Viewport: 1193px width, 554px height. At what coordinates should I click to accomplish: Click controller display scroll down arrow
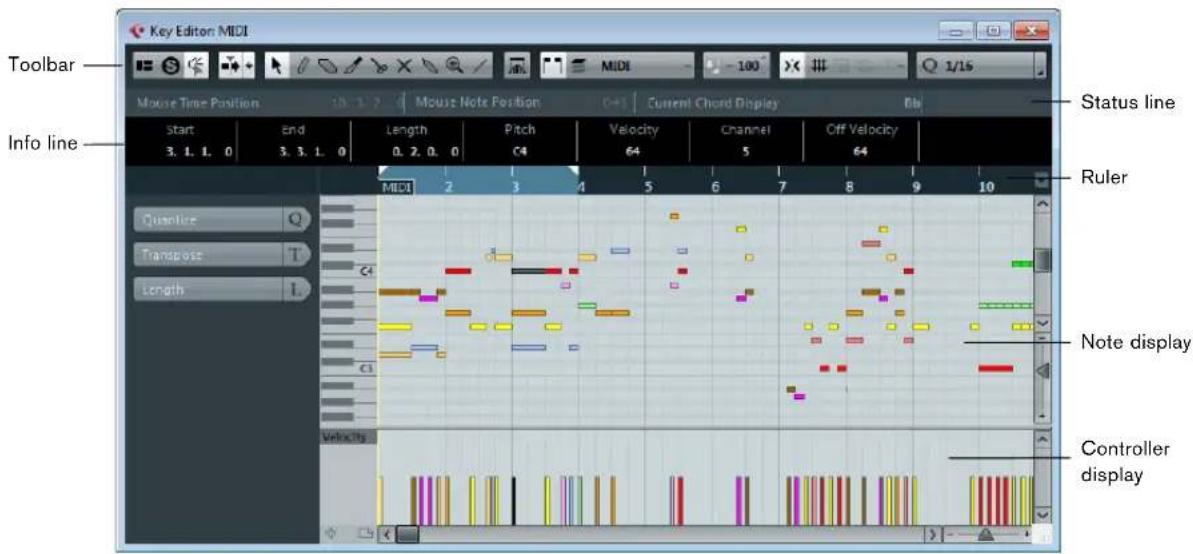(1042, 514)
